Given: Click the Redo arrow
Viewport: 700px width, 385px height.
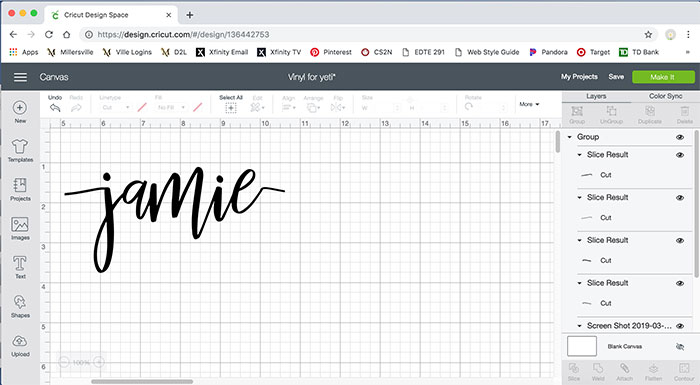Looking at the screenshot, I should point(76,108).
